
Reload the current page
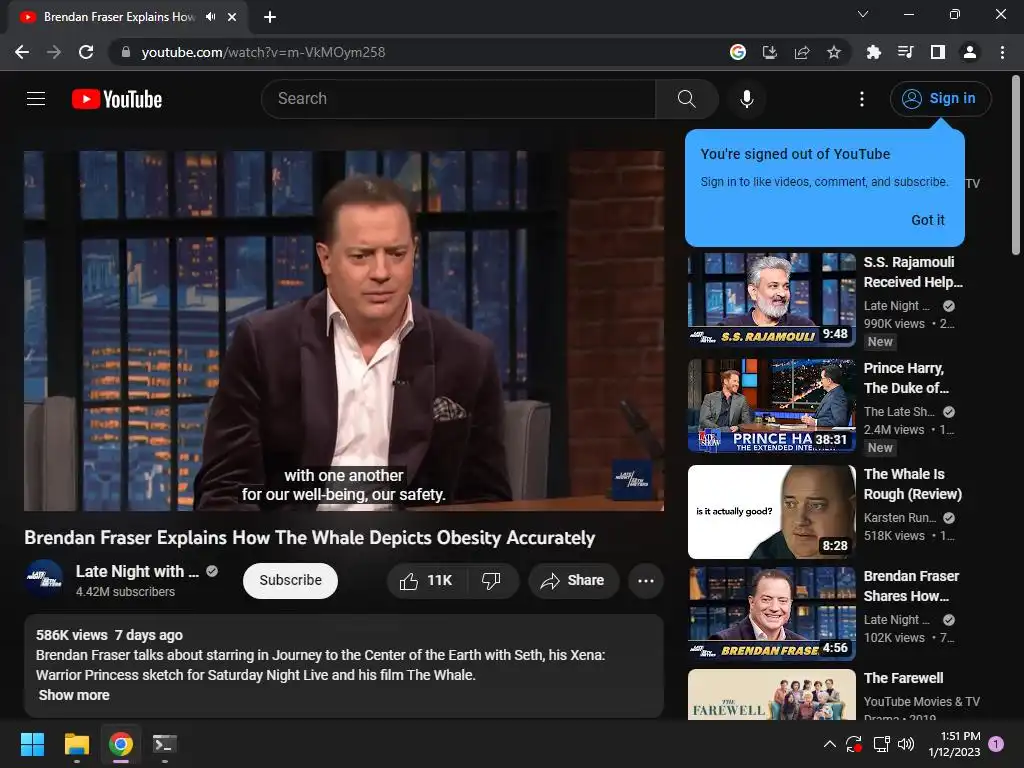pyautogui.click(x=86, y=52)
